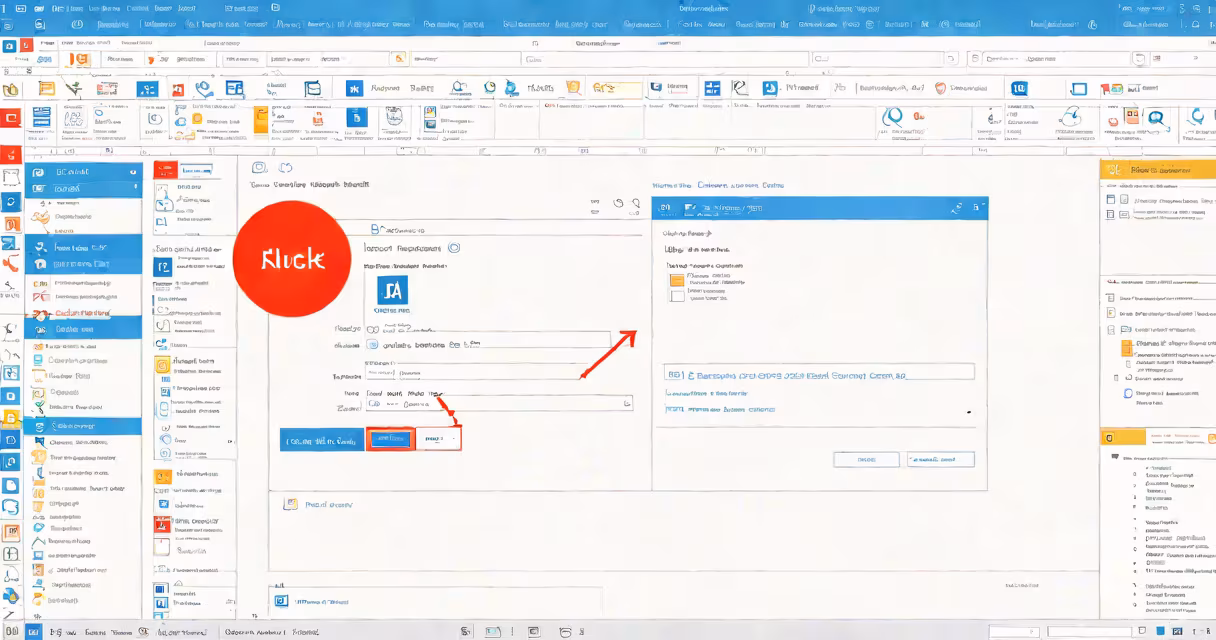Click the blue icon at the status bar's left end

(32, 632)
